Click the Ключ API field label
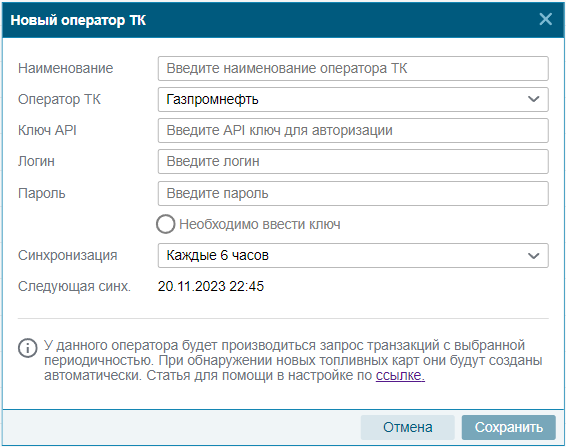This screenshot has width=566, height=447. pyautogui.click(x=47, y=130)
